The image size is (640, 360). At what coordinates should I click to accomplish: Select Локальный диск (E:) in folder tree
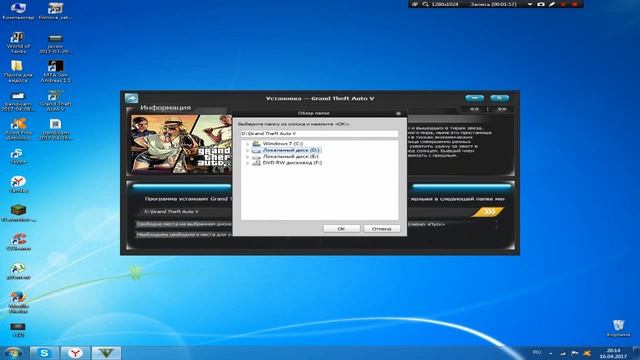click(290, 156)
